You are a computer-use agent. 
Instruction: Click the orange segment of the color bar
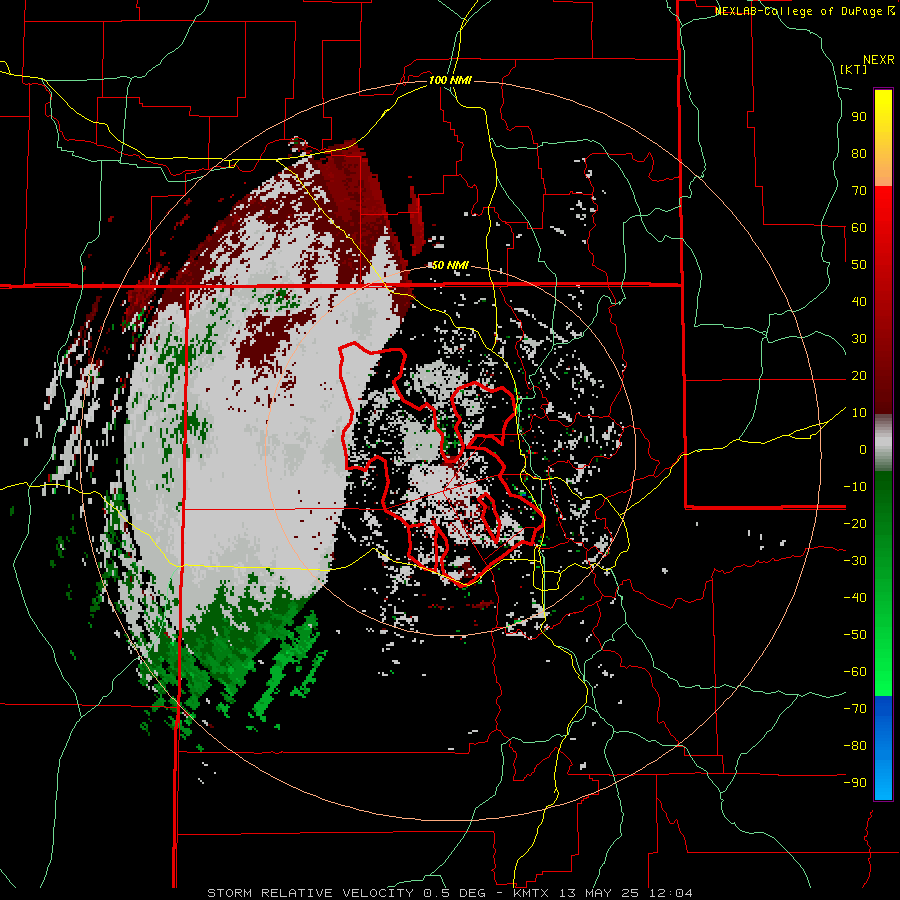[x=883, y=172]
